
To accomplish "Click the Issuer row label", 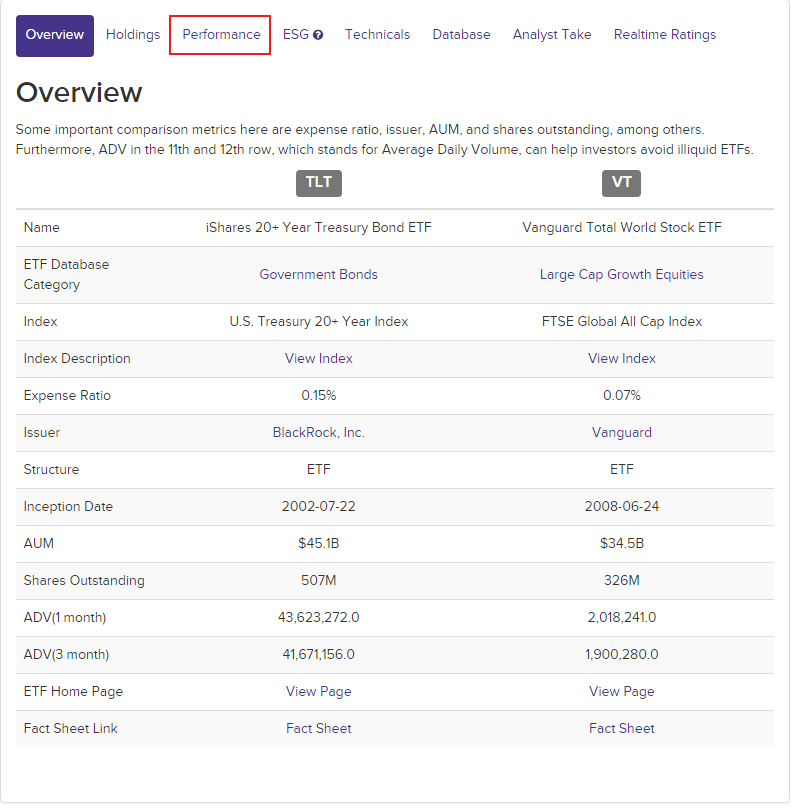I will coord(42,433).
